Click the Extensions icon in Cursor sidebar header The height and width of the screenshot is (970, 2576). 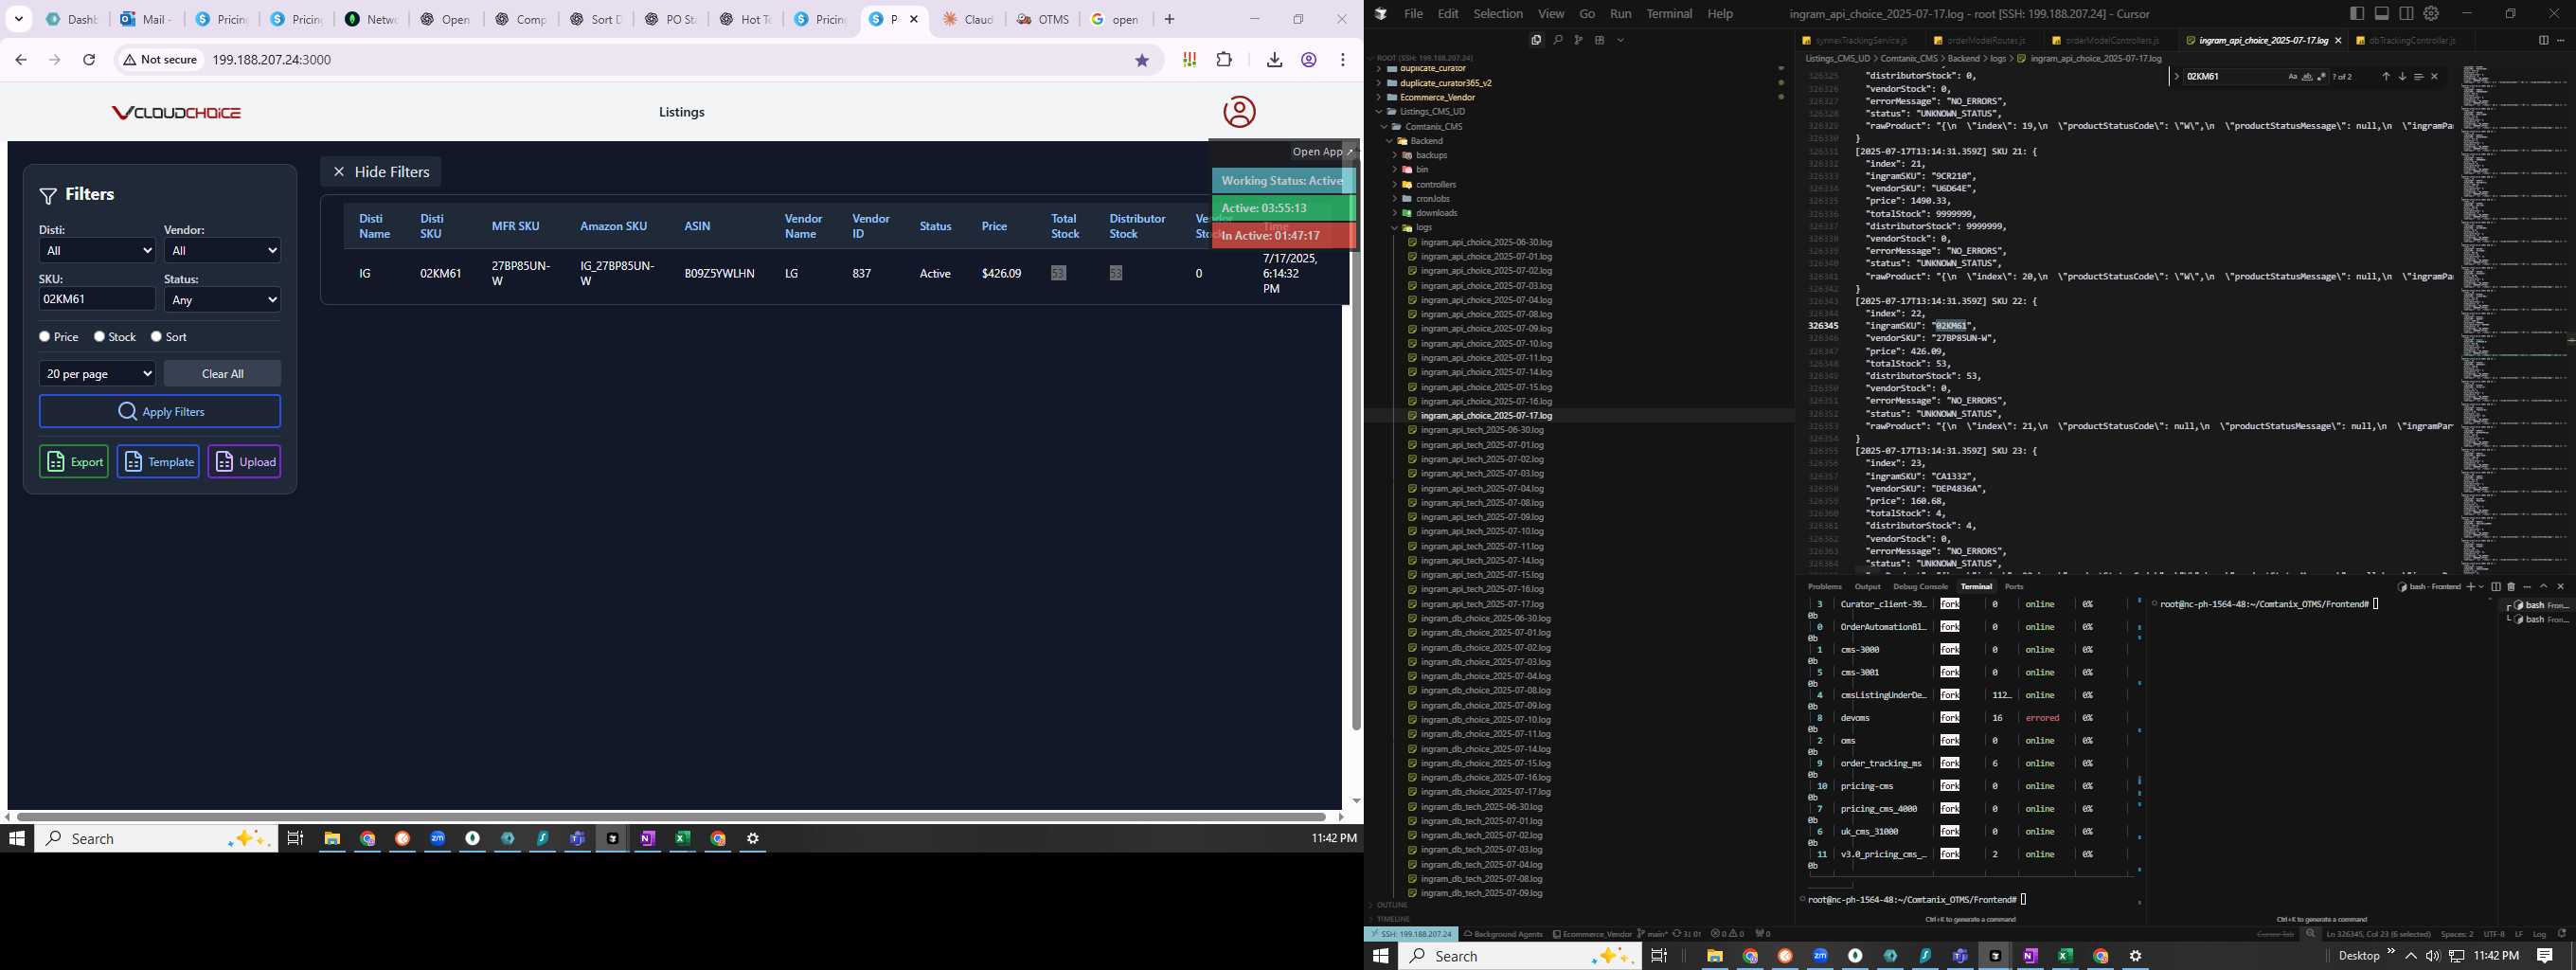click(x=1599, y=40)
